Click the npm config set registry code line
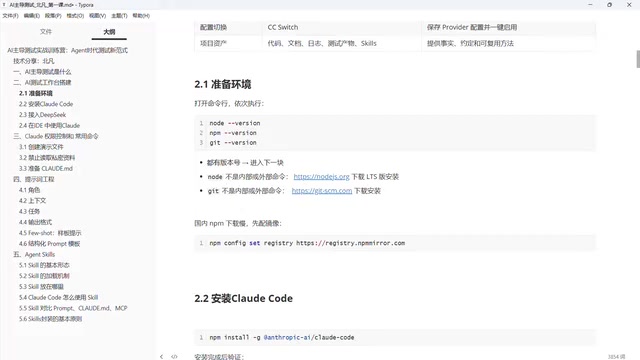 [x=307, y=243]
